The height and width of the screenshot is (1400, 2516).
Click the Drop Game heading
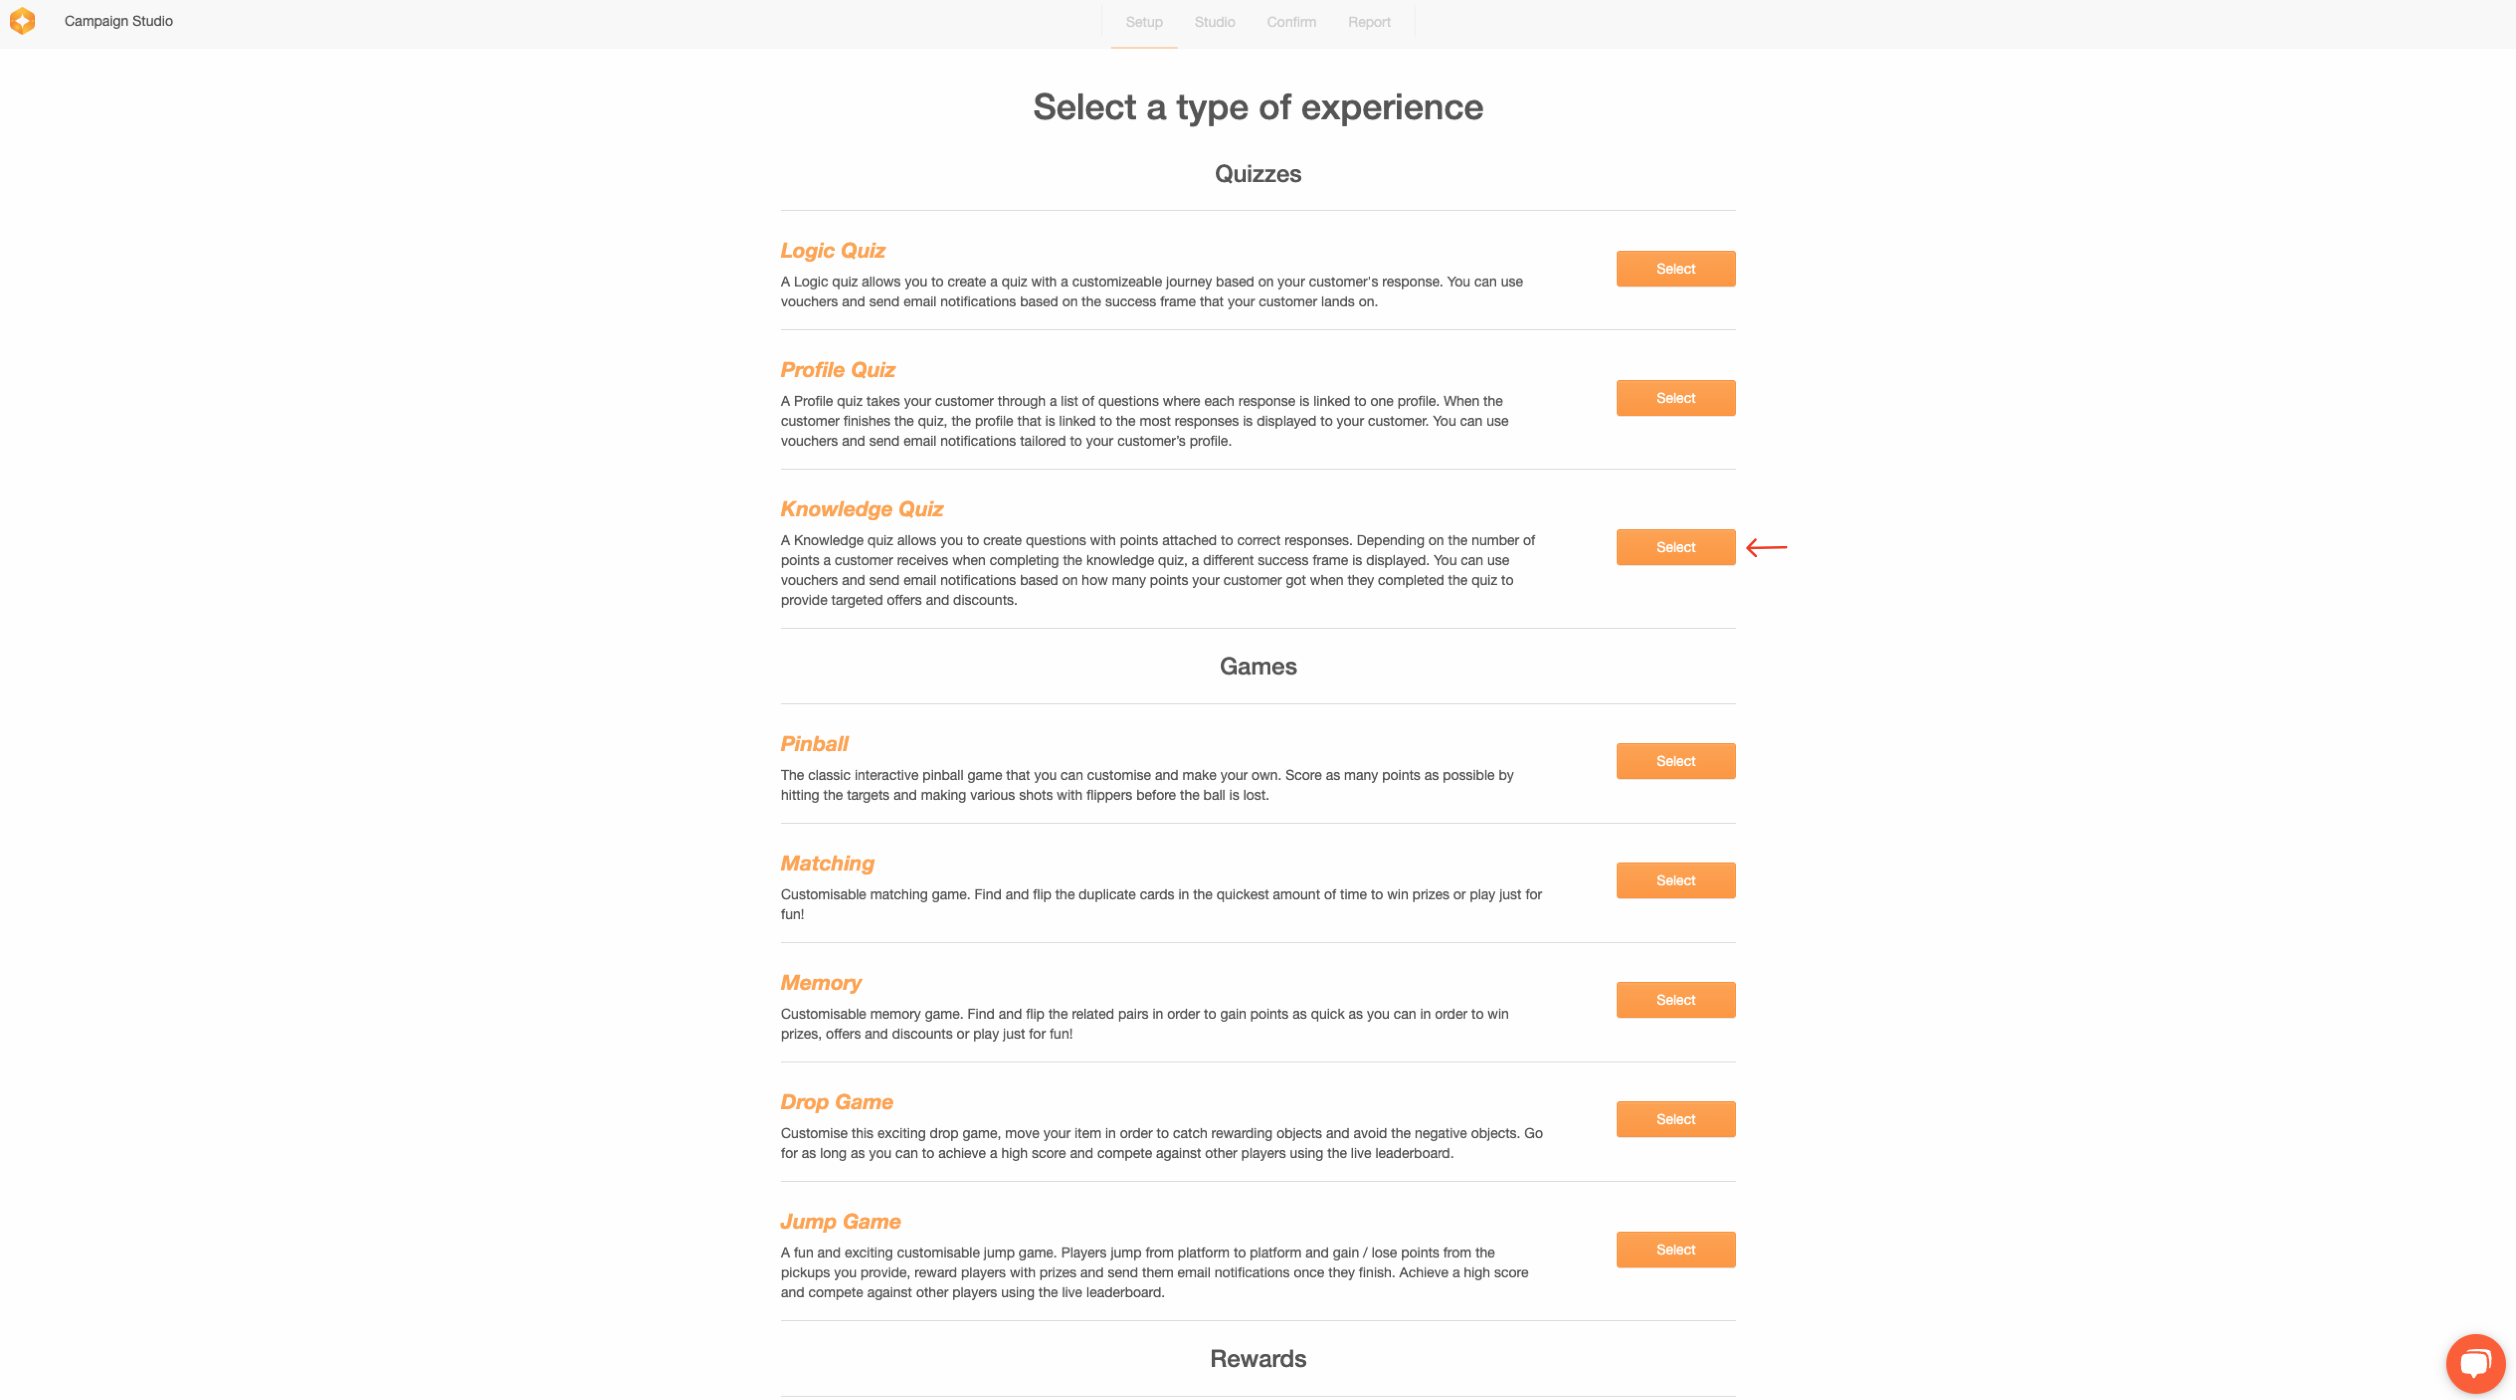[x=836, y=1102]
